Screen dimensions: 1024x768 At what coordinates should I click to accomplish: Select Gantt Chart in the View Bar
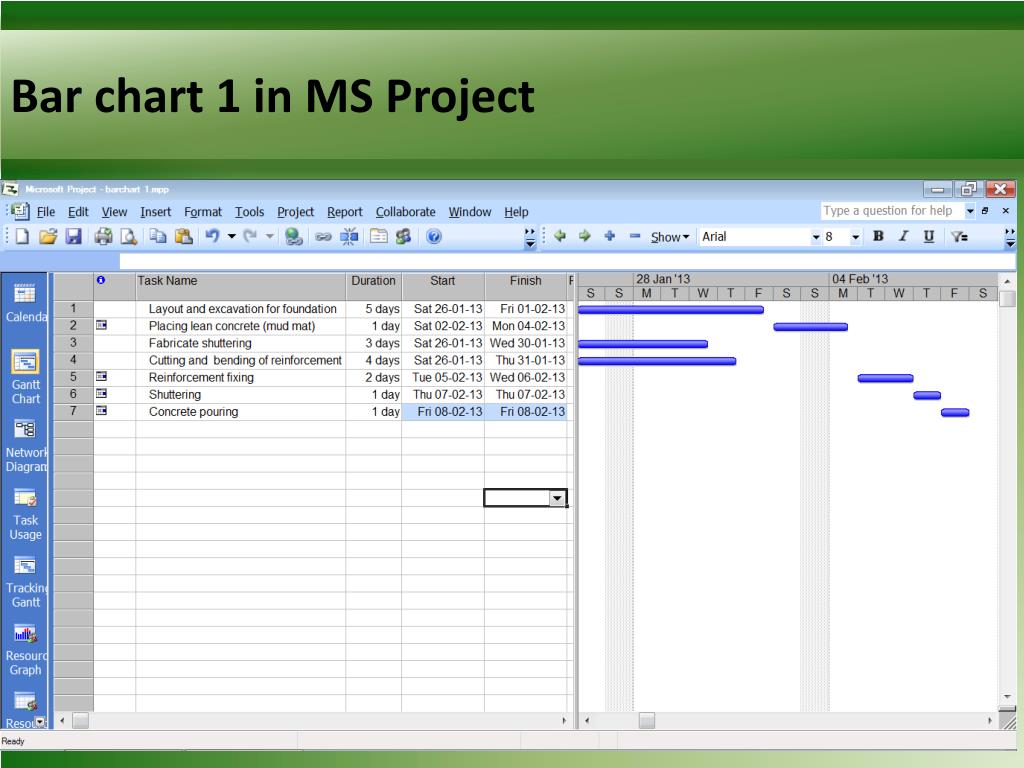25,377
